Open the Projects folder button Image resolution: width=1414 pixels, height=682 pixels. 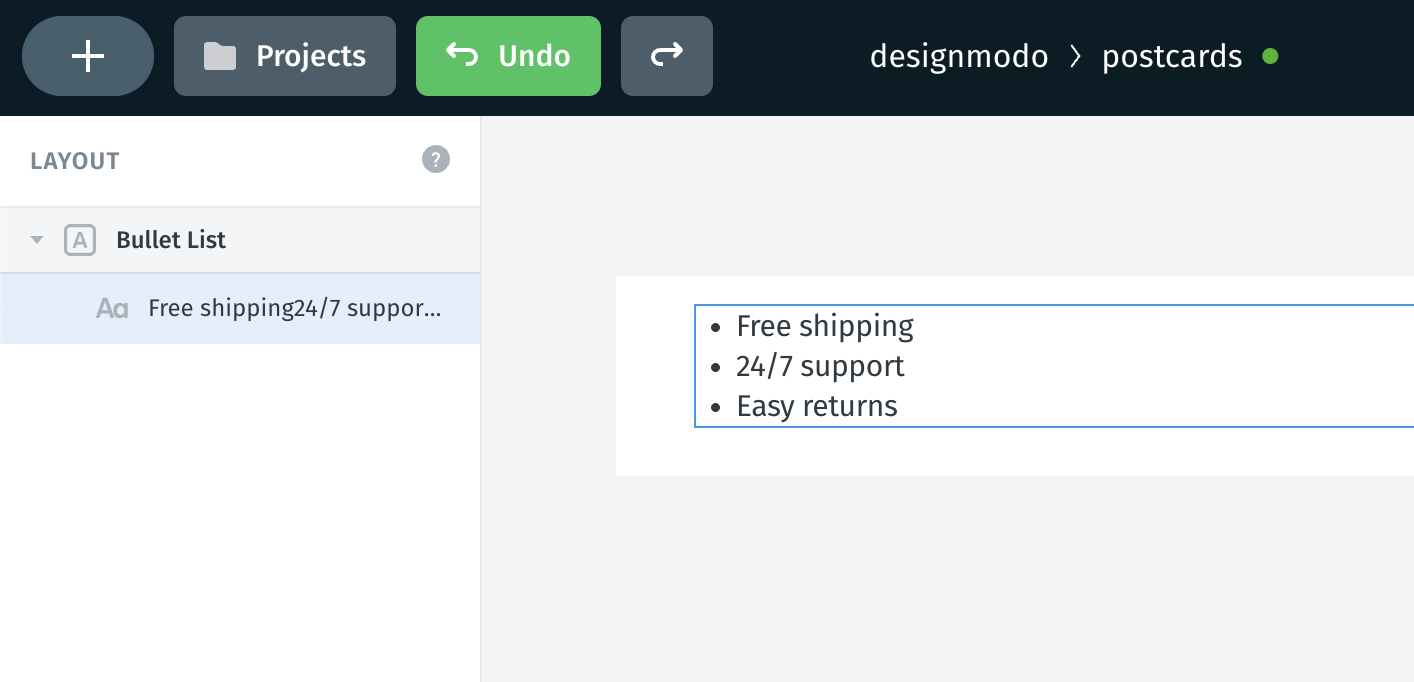click(285, 56)
